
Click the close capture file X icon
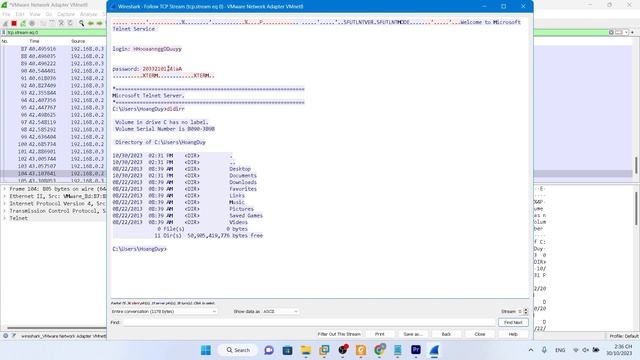61,23
